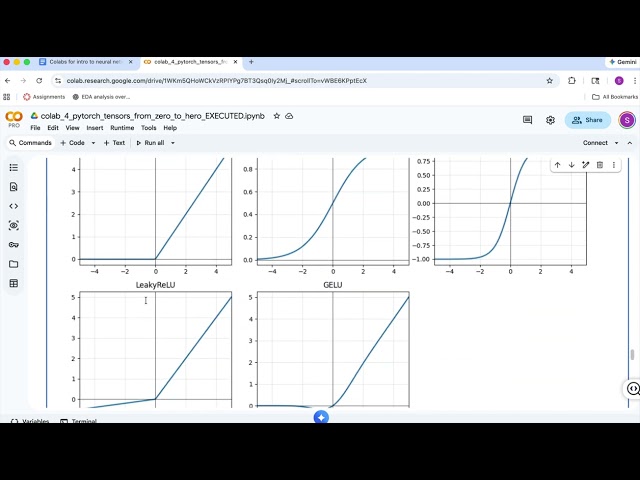Viewport: 640px width, 480px height.
Task: Open a new browser tab
Action: tap(251, 62)
